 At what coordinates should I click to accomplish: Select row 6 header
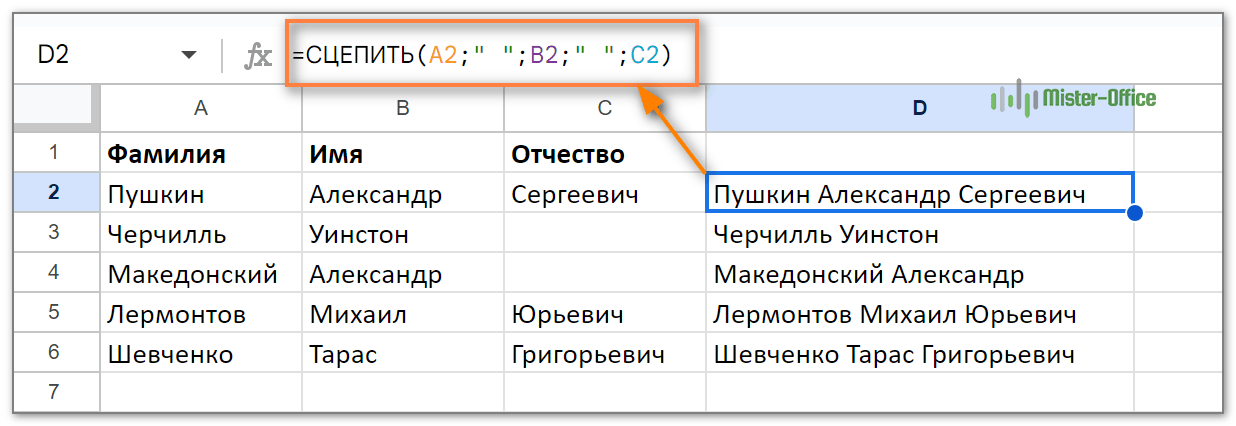tap(56, 353)
